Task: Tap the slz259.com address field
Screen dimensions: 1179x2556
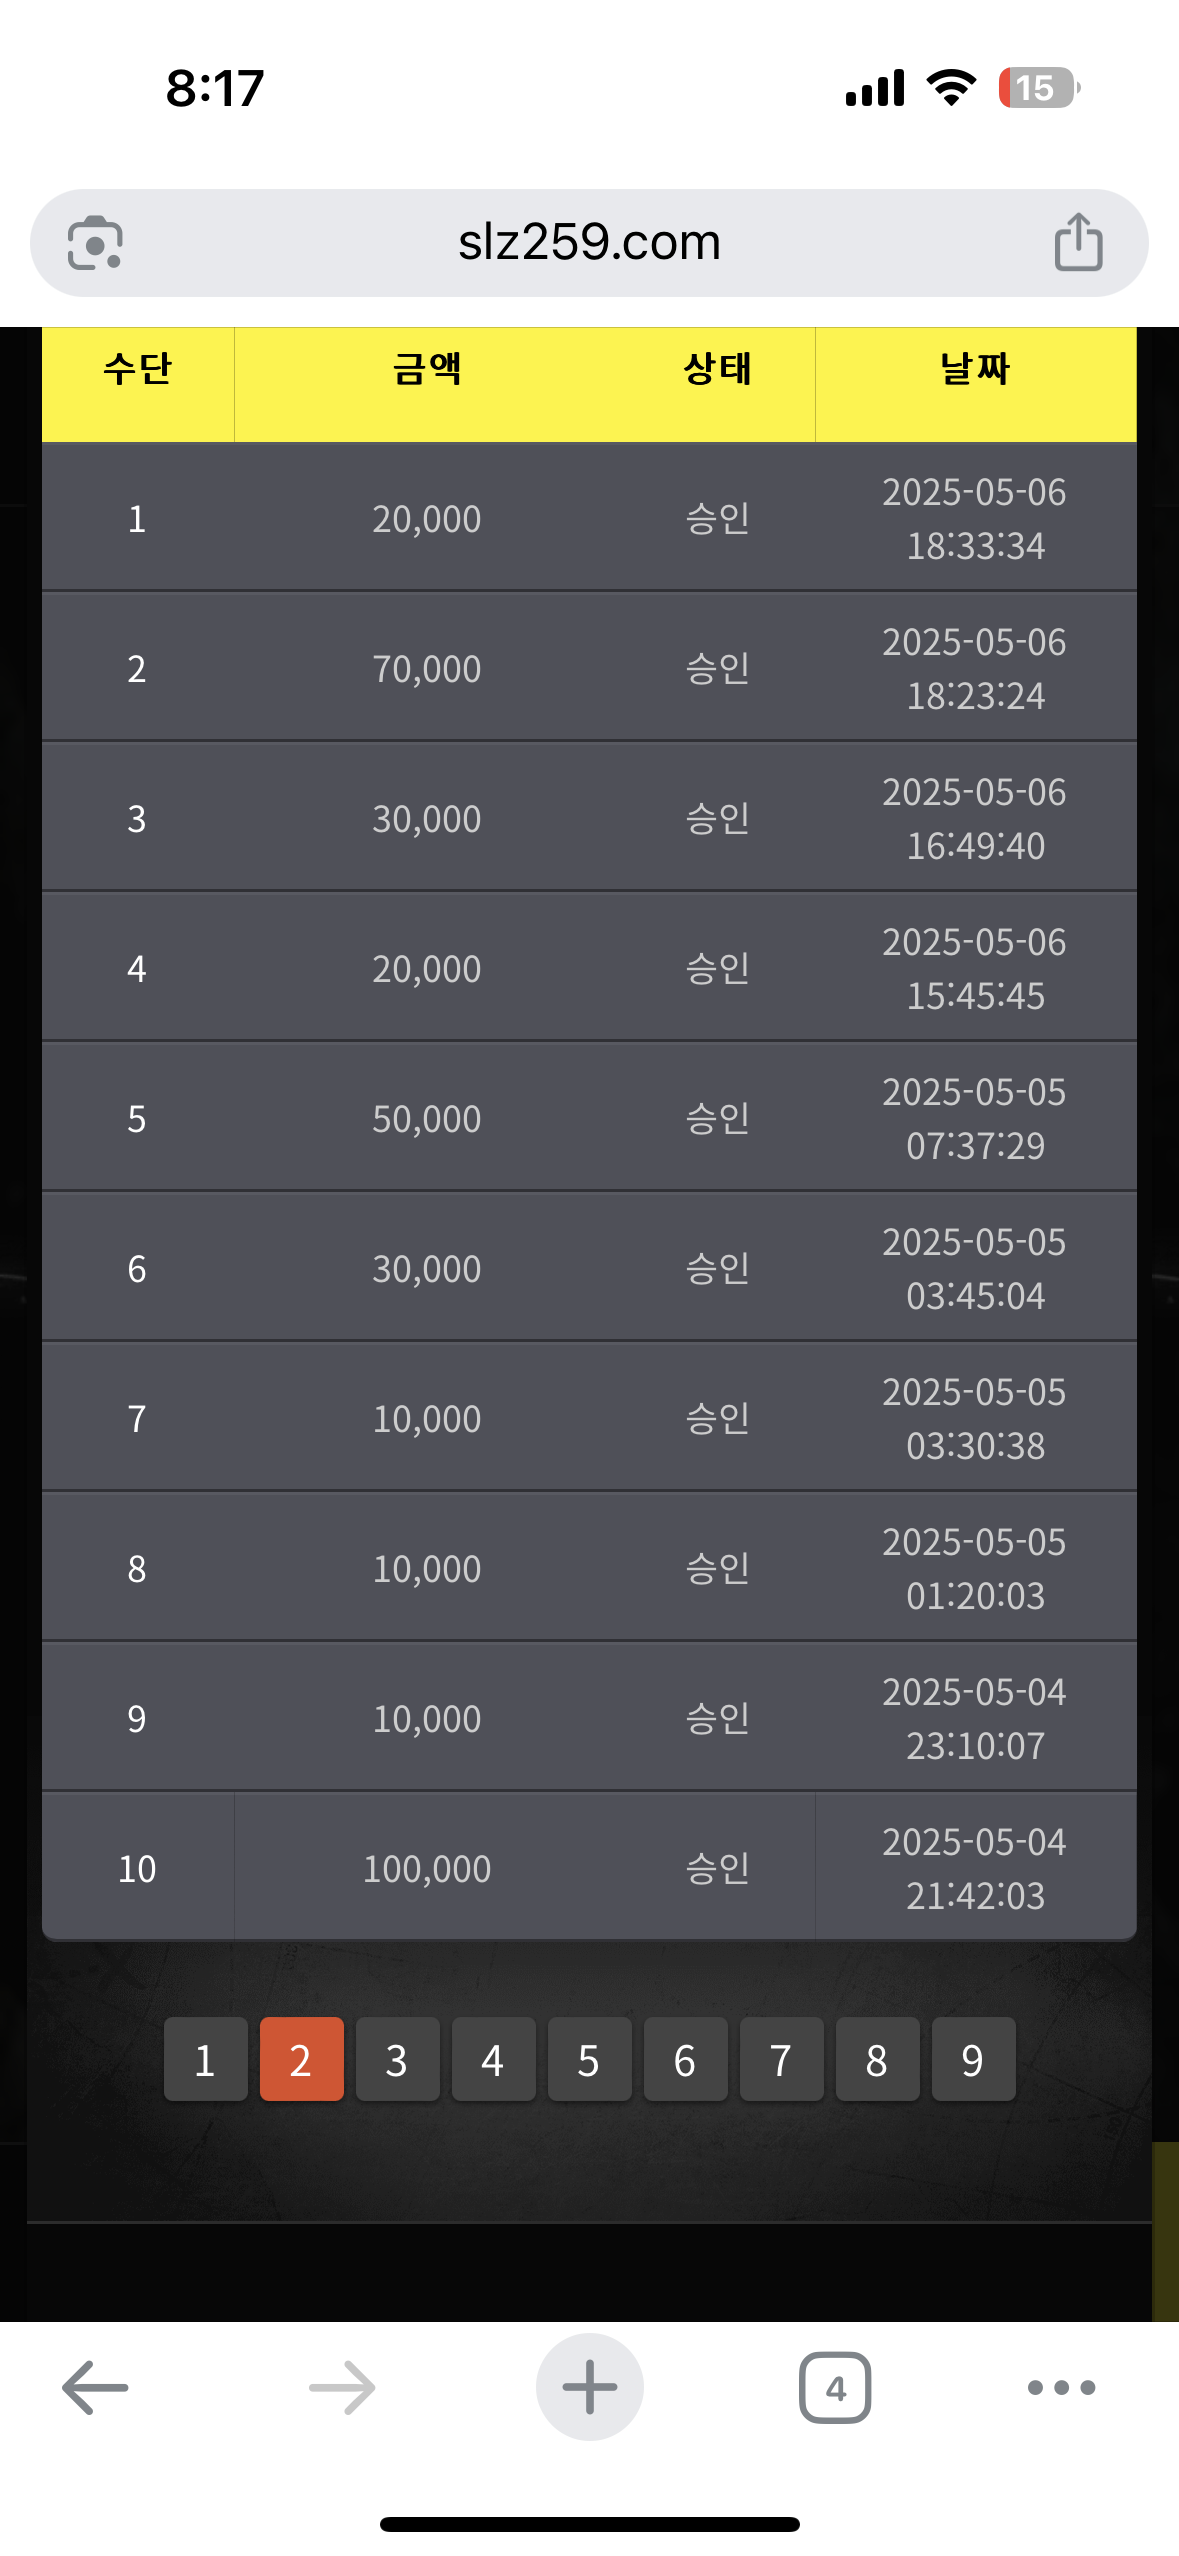Action: click(x=589, y=243)
